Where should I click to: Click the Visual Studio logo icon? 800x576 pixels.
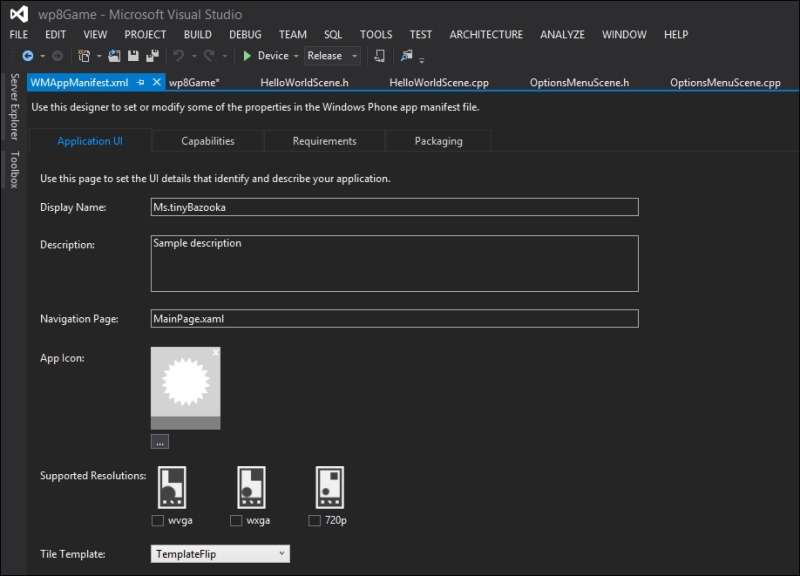pyautogui.click(x=19, y=14)
